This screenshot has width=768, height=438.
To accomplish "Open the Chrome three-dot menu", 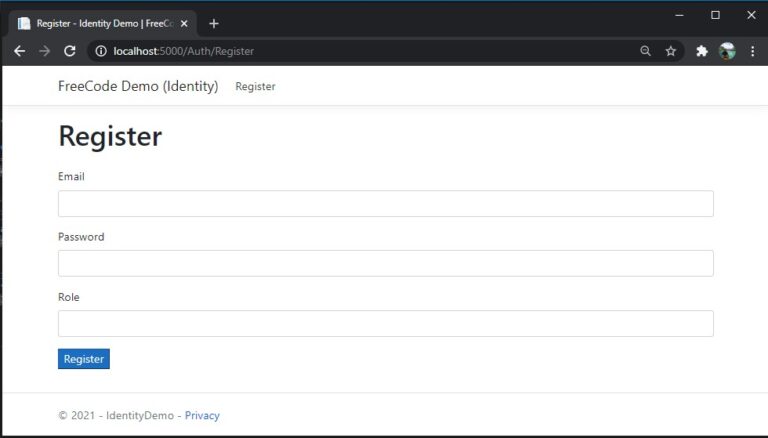I will [753, 51].
